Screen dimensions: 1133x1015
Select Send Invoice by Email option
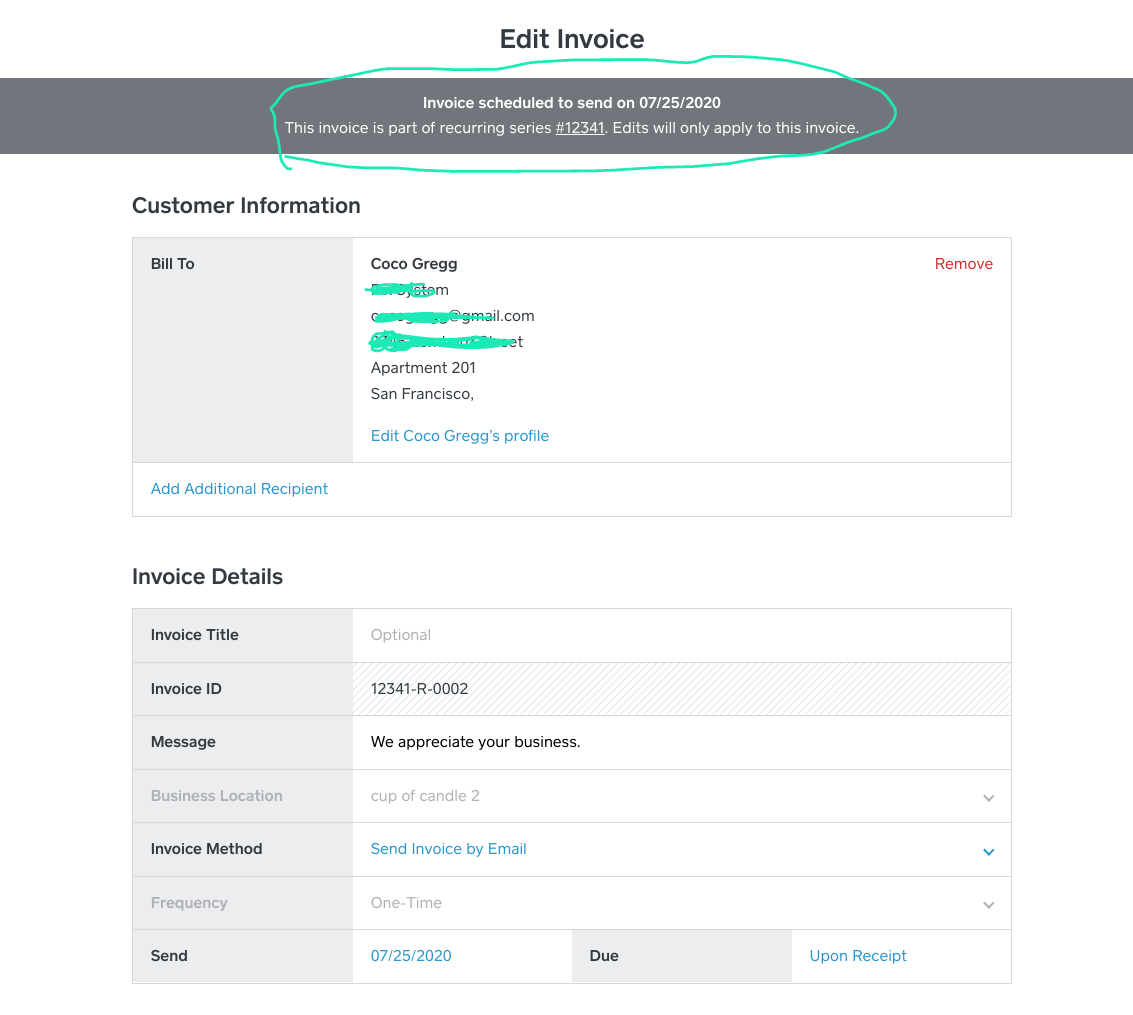click(448, 849)
